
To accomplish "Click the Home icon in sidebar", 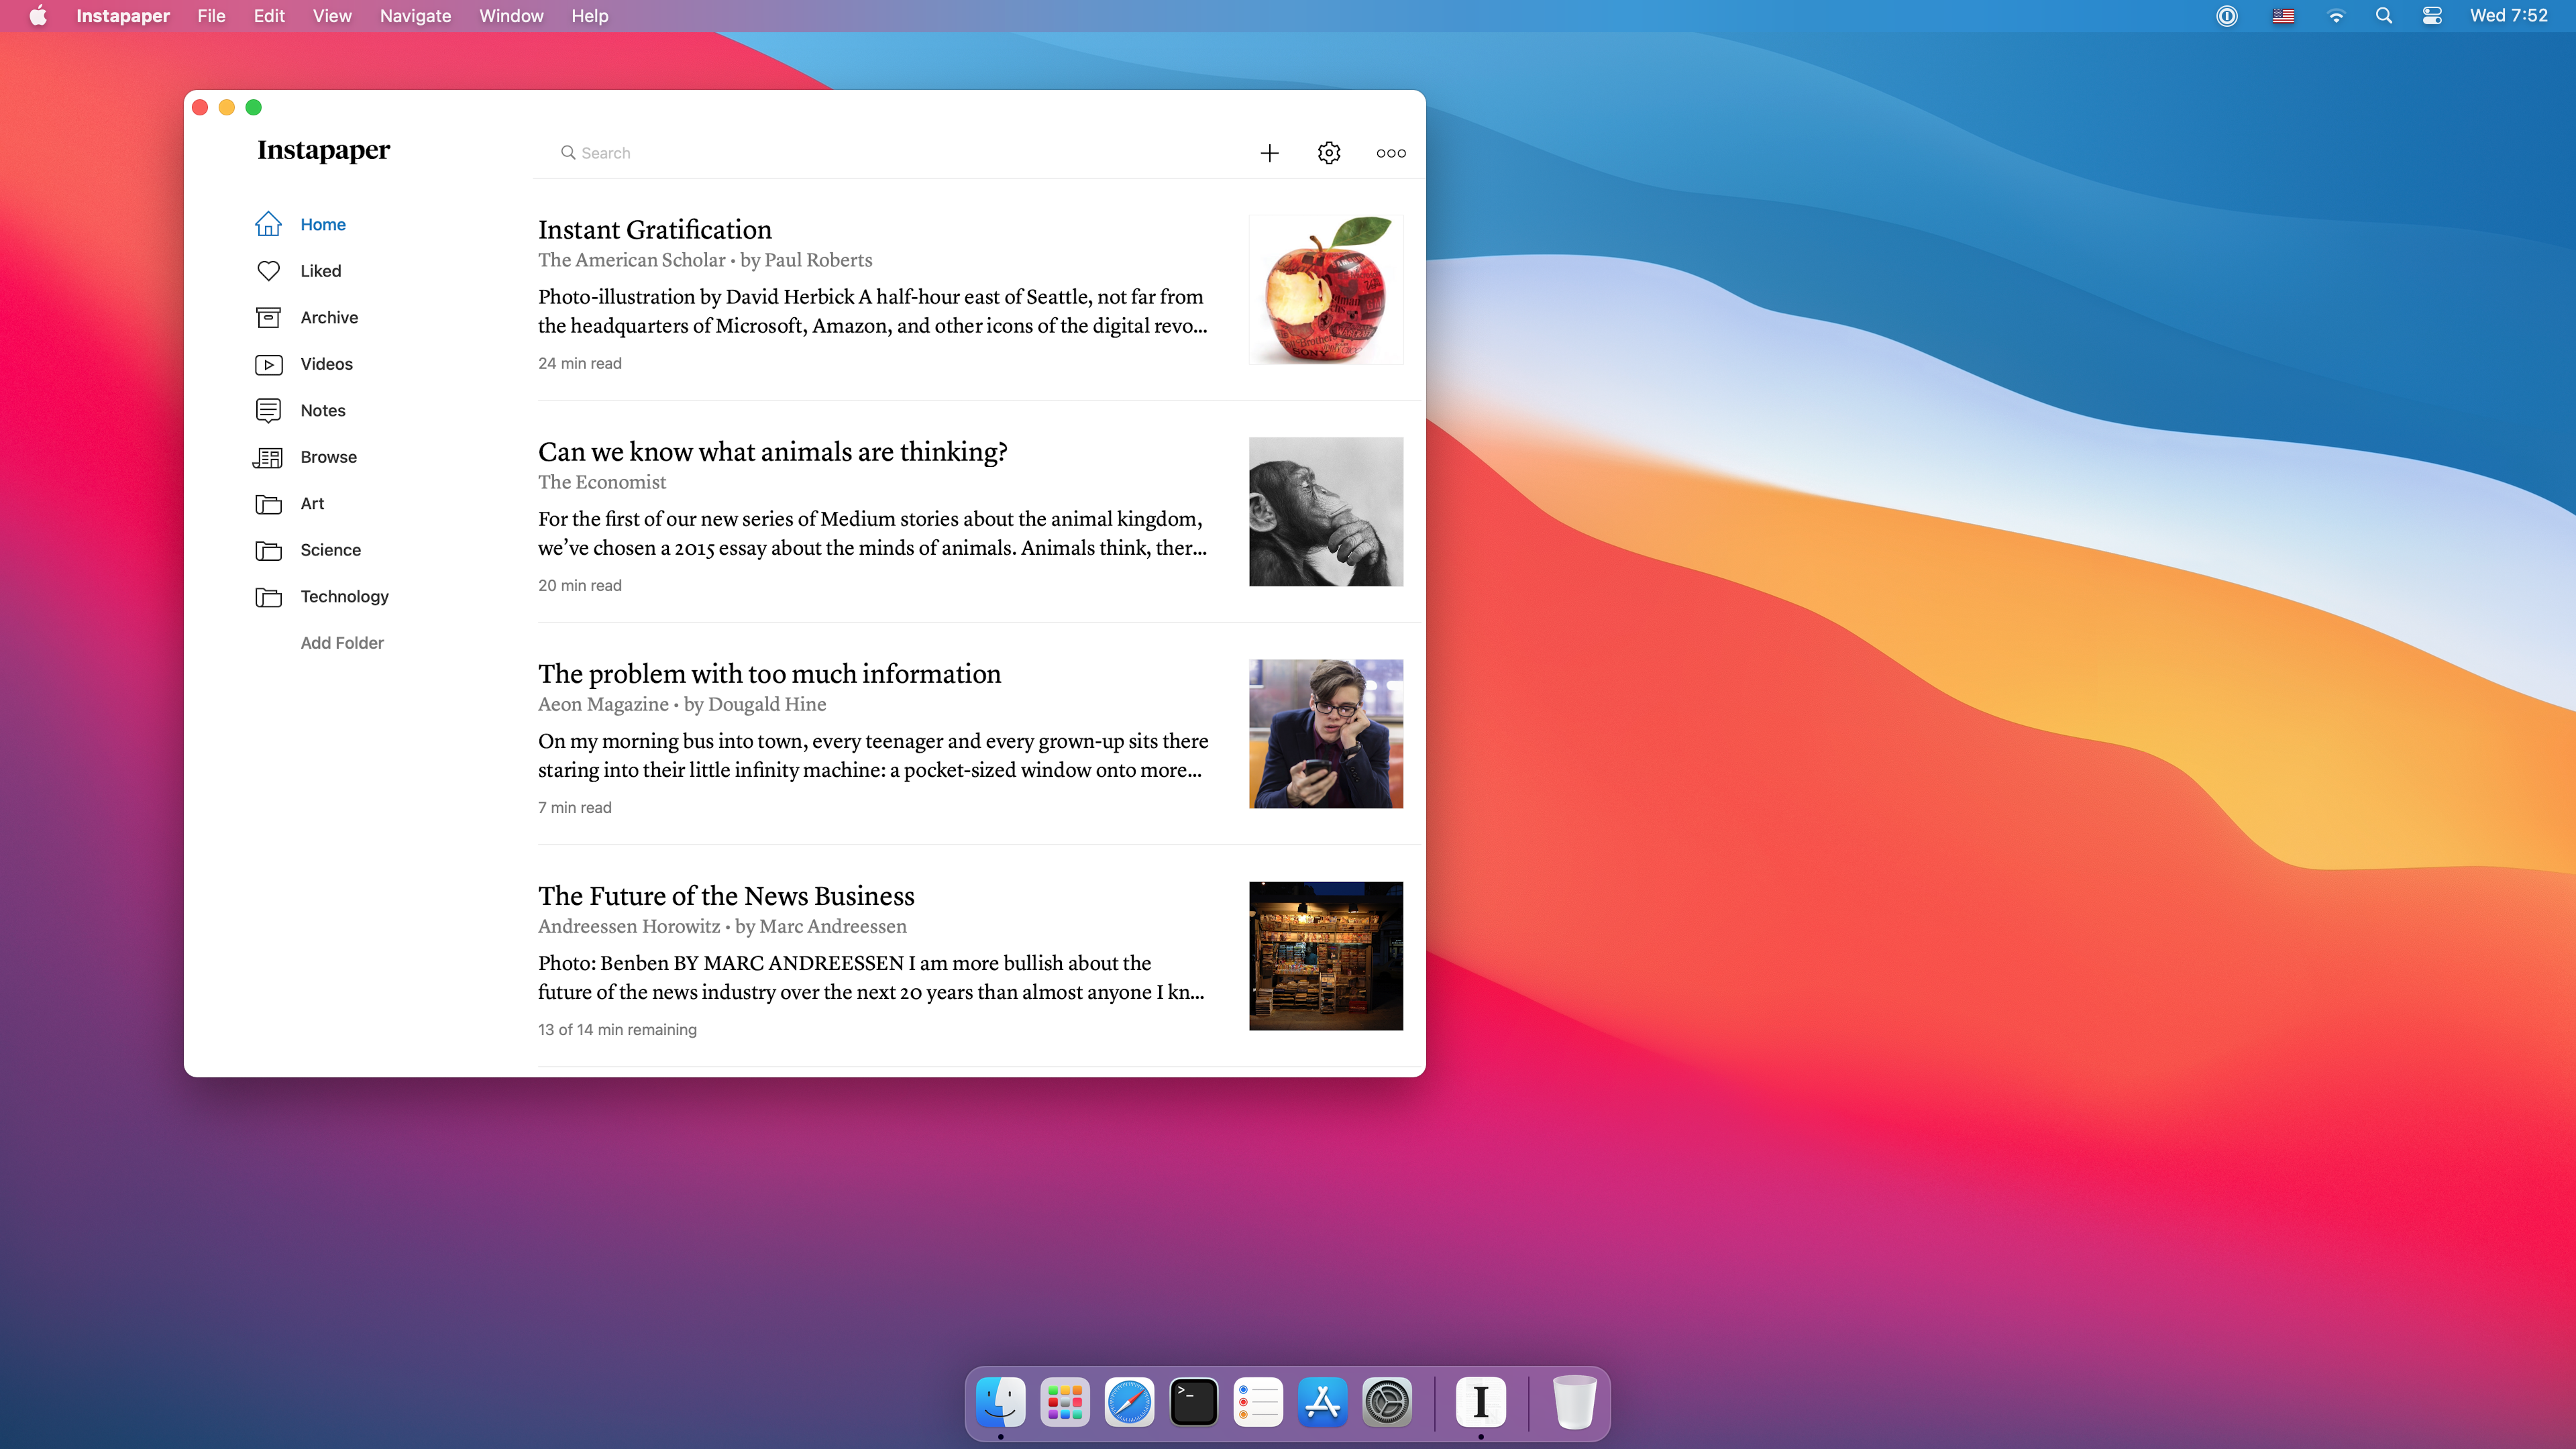I will (x=268, y=224).
